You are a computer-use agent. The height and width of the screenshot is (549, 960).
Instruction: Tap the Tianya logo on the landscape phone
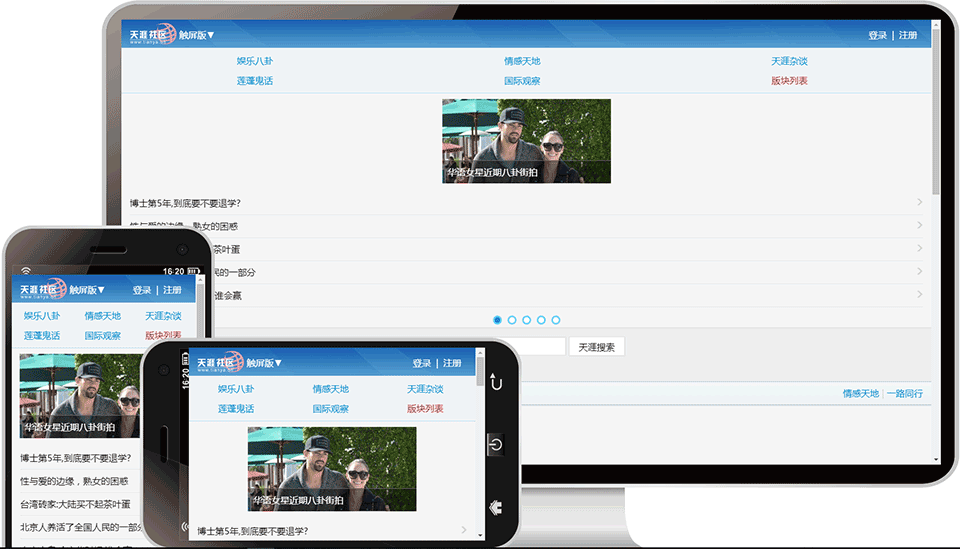pos(220,363)
